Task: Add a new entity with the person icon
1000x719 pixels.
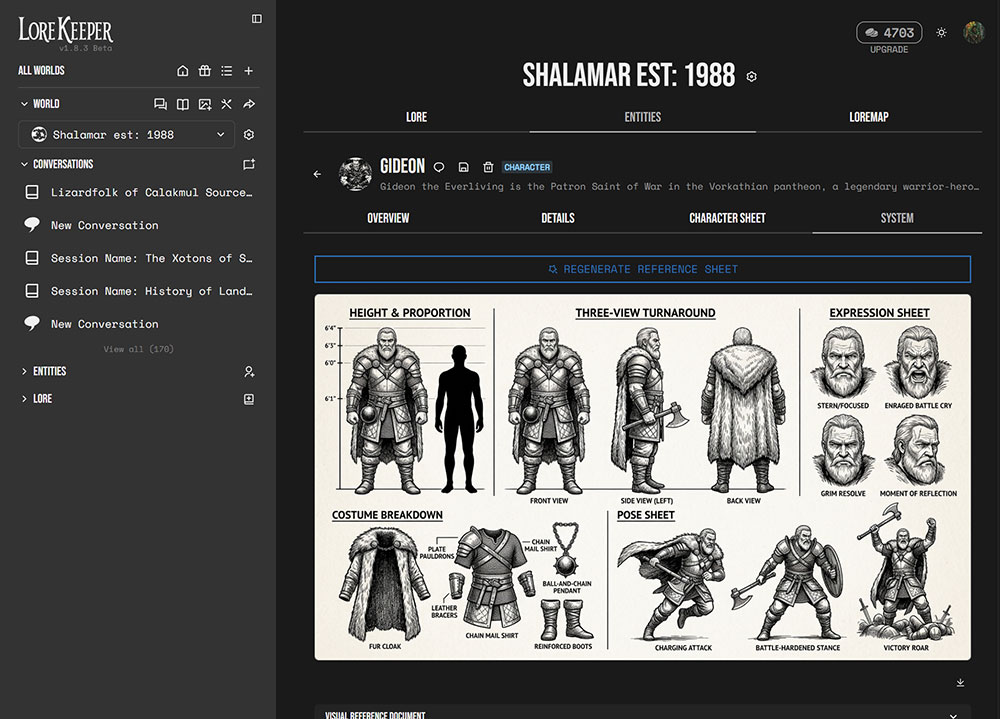Action: pyautogui.click(x=248, y=371)
